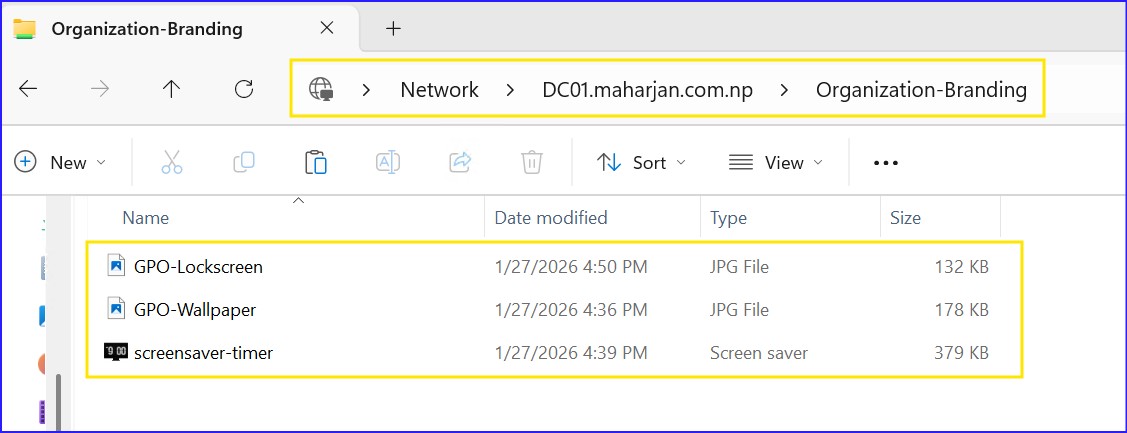Navigate back to previous location
Image resolution: width=1127 pixels, height=433 pixels.
click(28, 89)
